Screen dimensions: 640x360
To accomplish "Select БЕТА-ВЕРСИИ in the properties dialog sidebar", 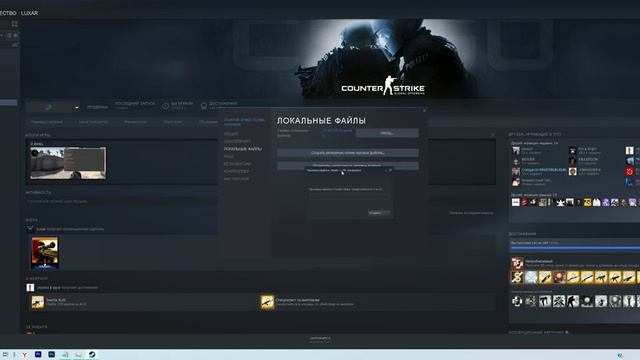I will (237, 164).
